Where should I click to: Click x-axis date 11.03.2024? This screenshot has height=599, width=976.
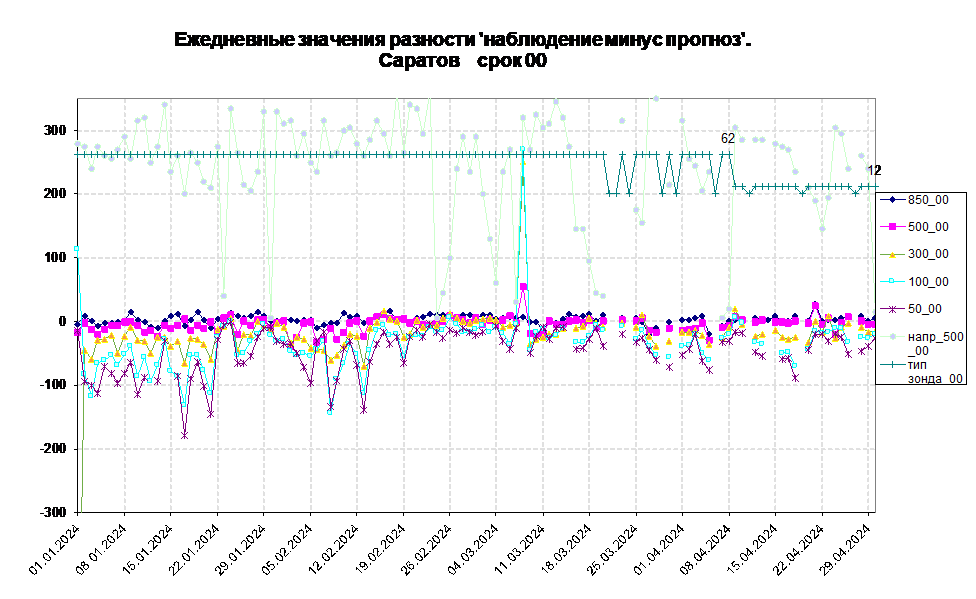pyautogui.click(x=520, y=549)
